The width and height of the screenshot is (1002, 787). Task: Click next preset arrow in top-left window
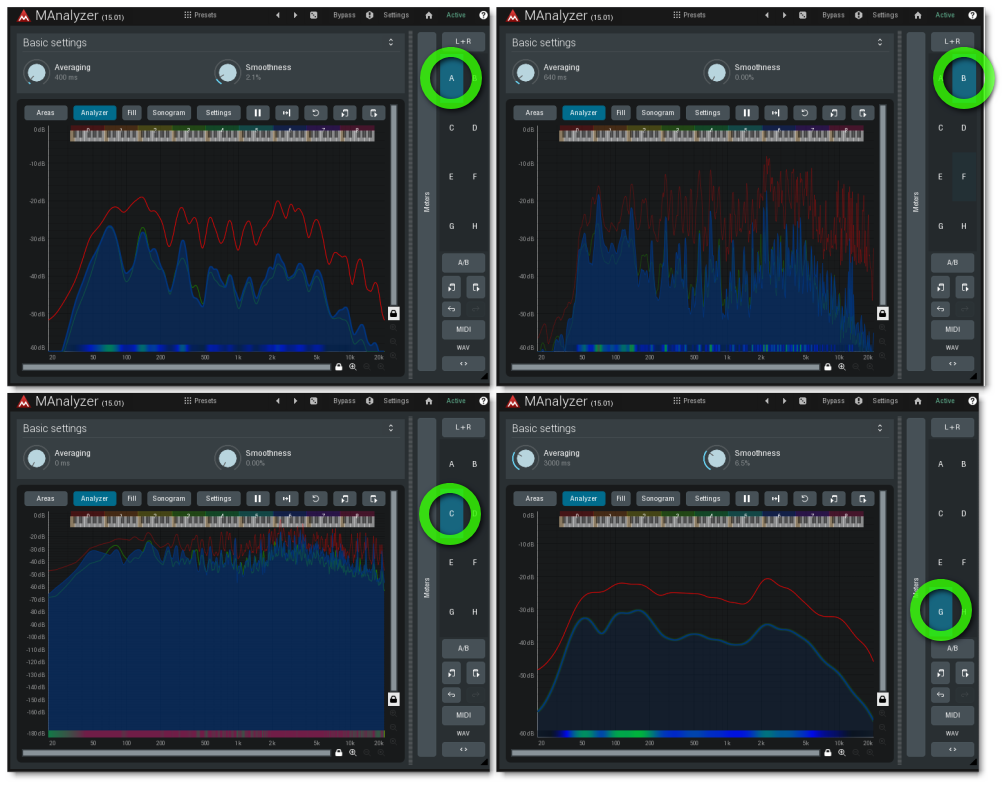click(x=295, y=15)
